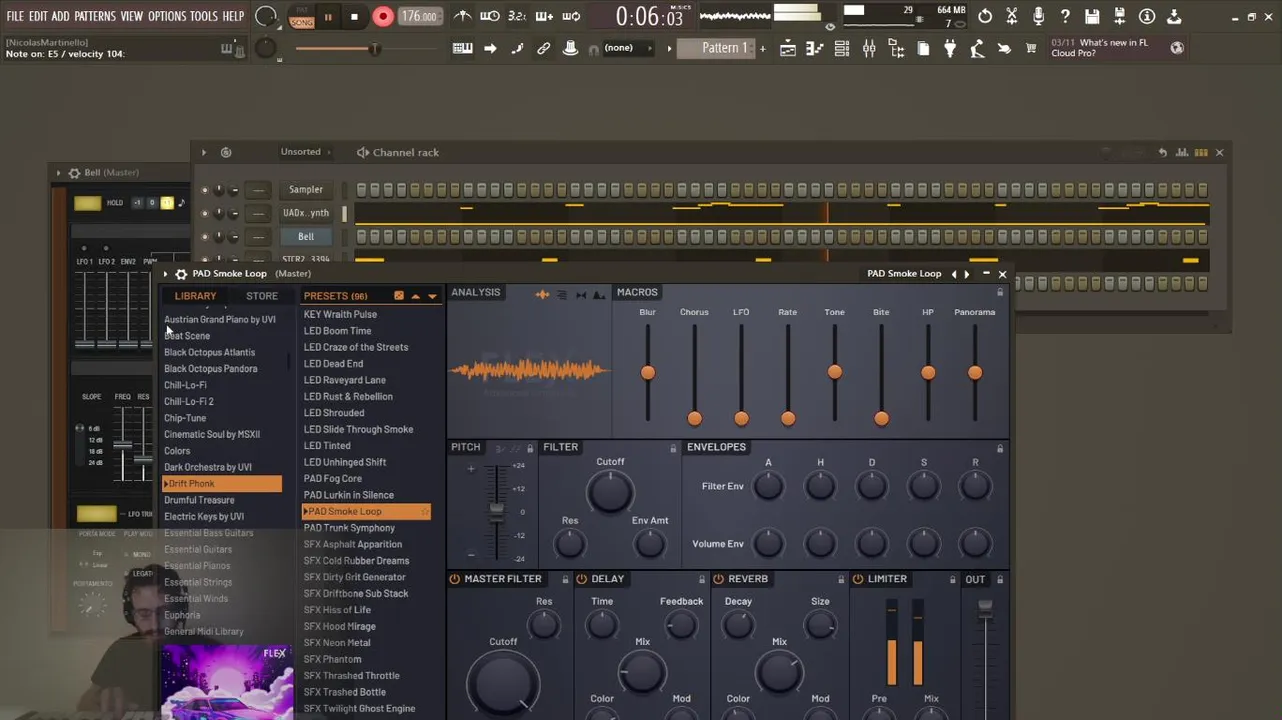Viewport: 1282px width, 720px height.
Task: Open the Unsorted channel filter dropdown
Action: (306, 152)
